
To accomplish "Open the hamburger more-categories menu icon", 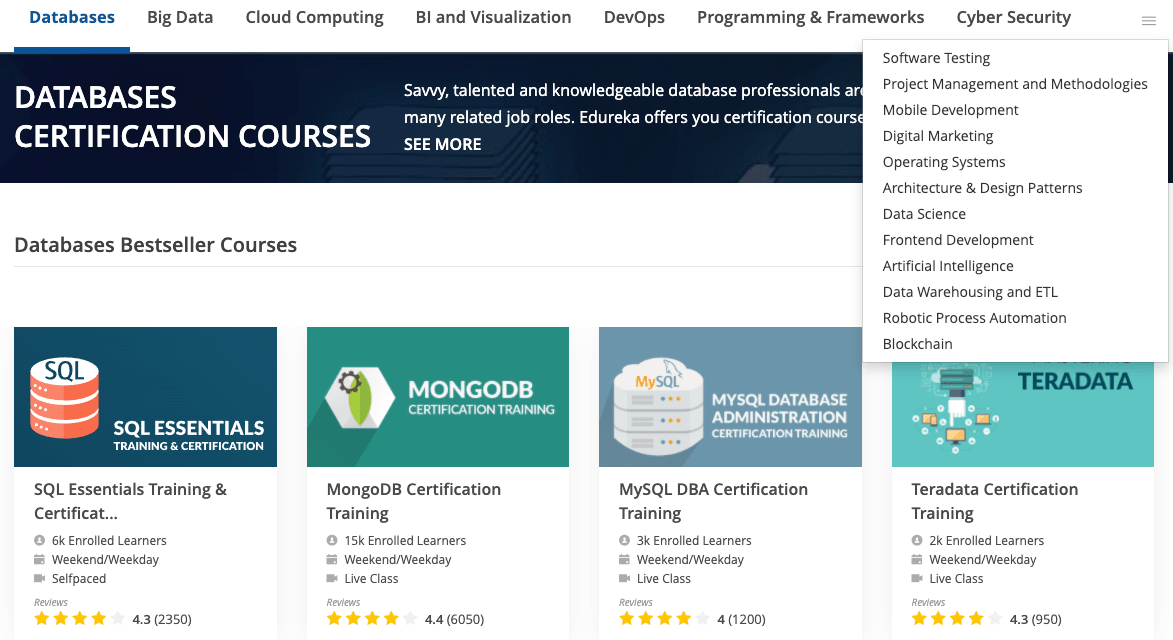I will coord(1148,21).
